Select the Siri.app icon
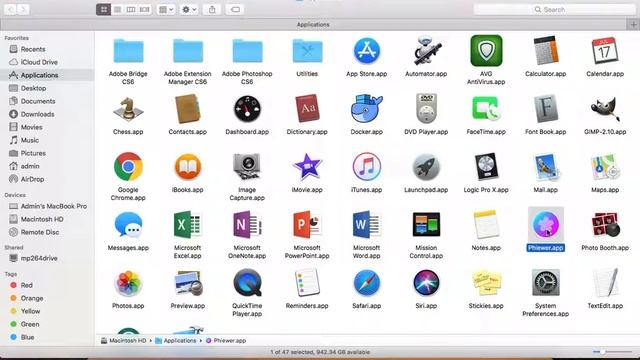This screenshot has height=360, width=640. pyautogui.click(x=426, y=282)
